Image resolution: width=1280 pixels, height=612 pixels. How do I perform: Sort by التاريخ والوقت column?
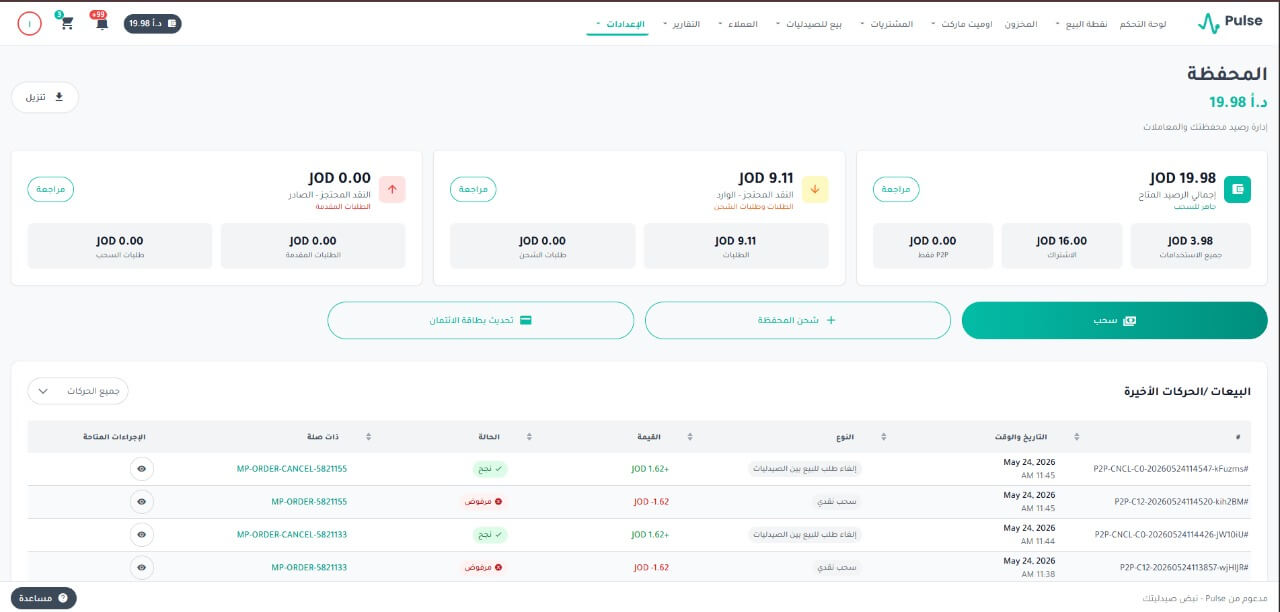point(1077,437)
